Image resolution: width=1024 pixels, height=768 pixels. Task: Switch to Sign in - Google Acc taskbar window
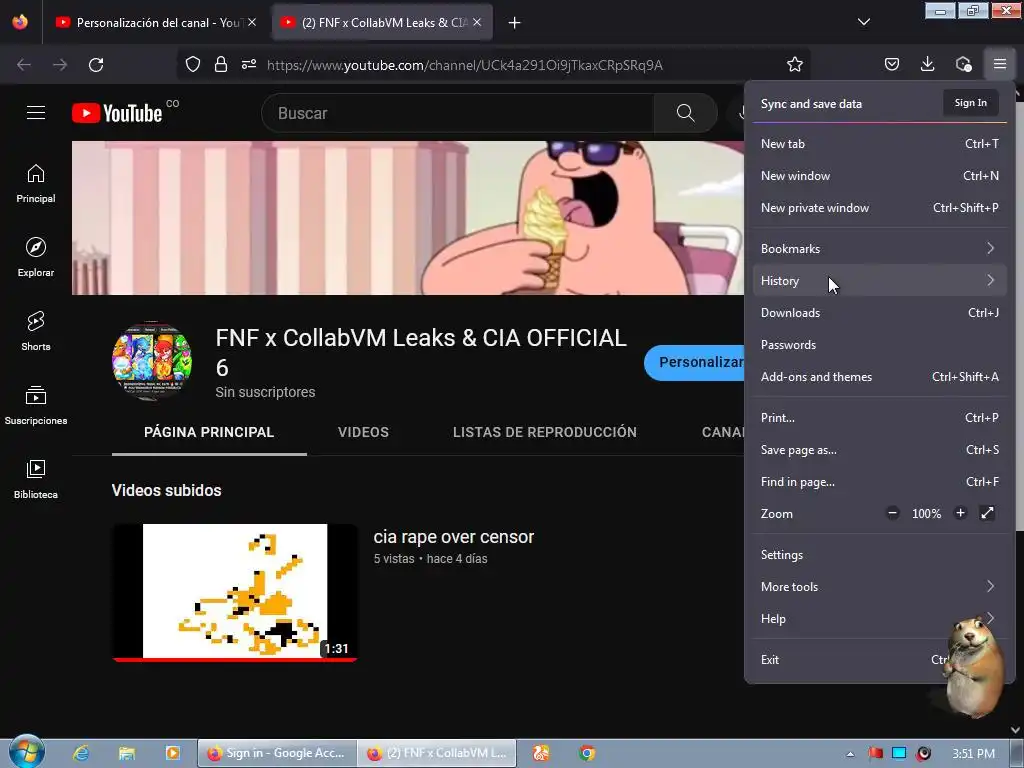[278, 753]
